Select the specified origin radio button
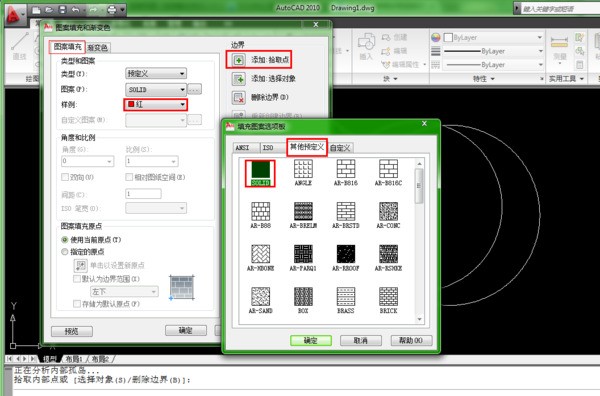Screen dimensions: 600x396 coord(65,252)
